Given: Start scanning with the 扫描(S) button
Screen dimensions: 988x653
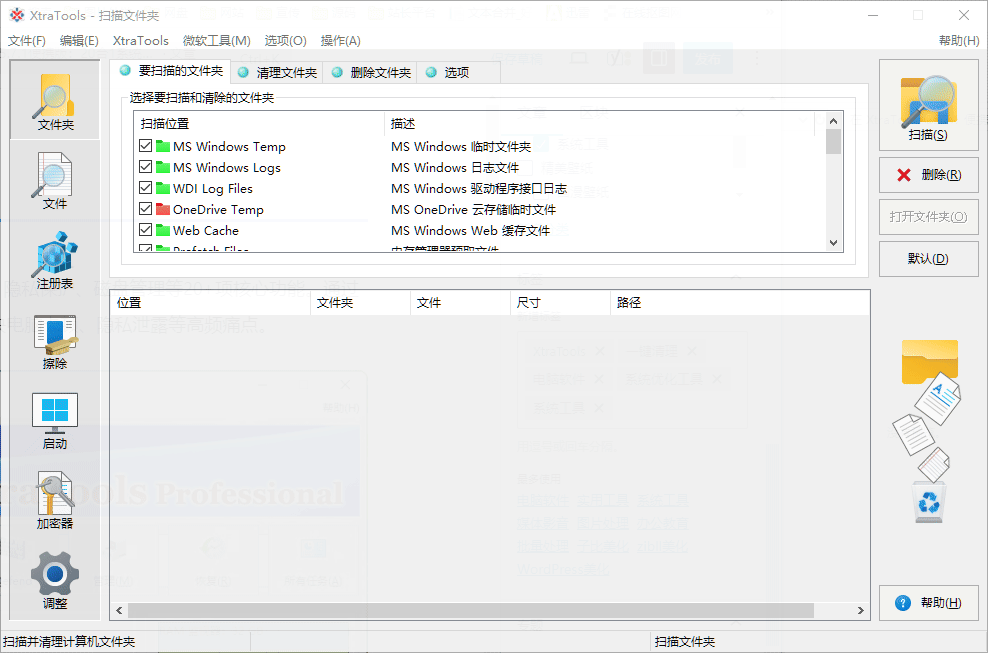Looking at the screenshot, I should click(x=928, y=105).
